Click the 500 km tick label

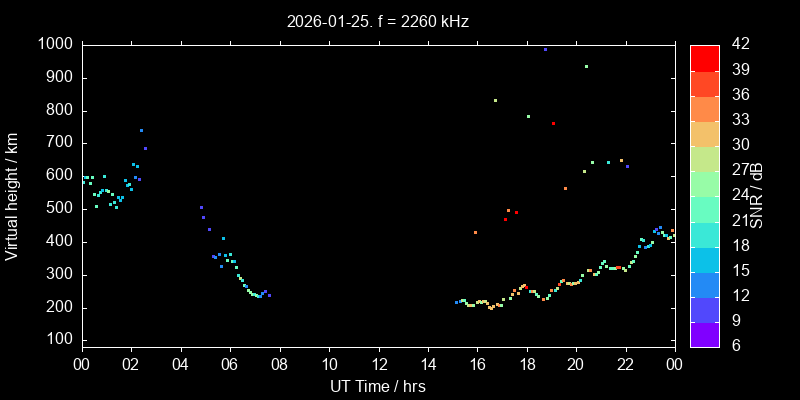pyautogui.click(x=58, y=209)
